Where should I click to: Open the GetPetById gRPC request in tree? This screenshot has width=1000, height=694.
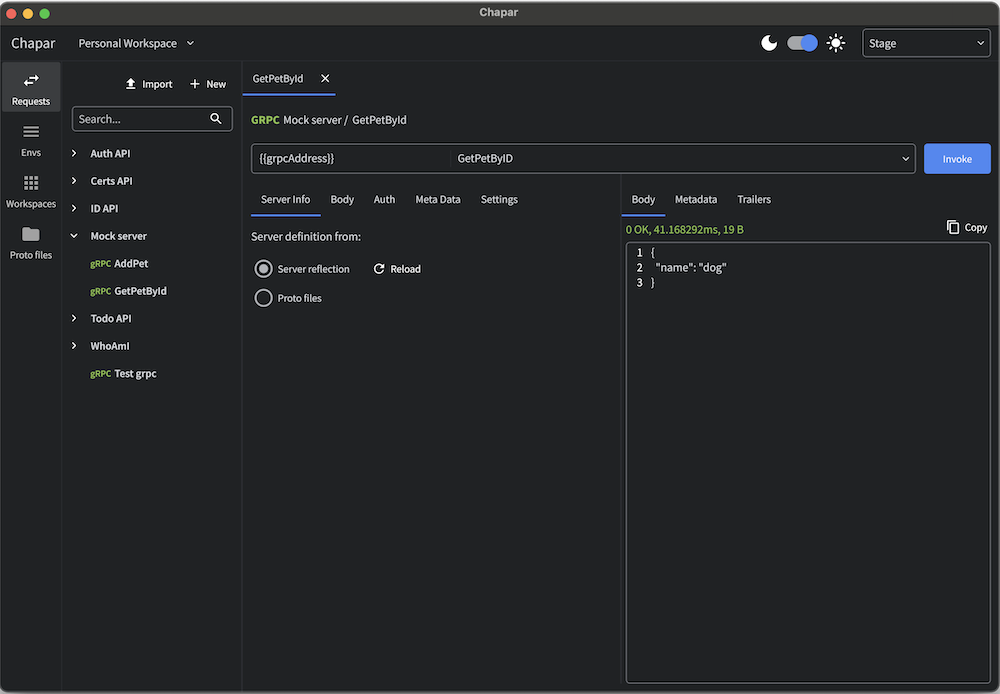(128, 291)
